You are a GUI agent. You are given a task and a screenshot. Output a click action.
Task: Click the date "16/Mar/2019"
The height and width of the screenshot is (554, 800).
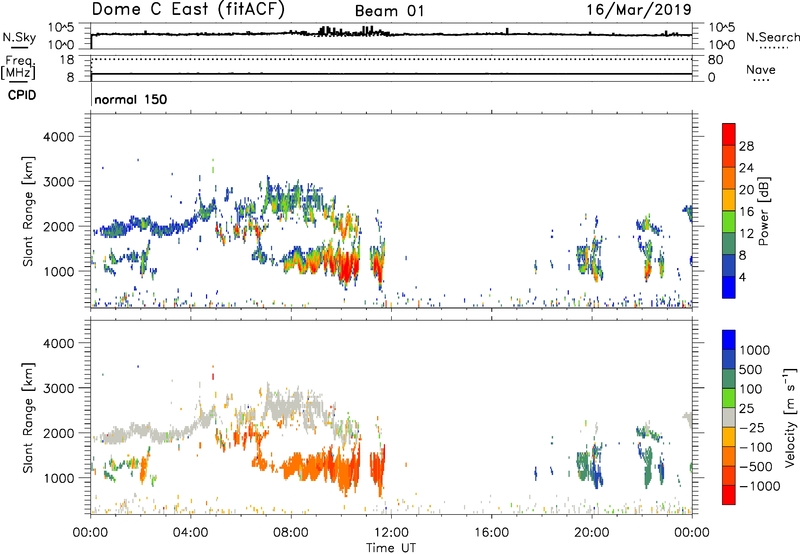pyautogui.click(x=639, y=9)
